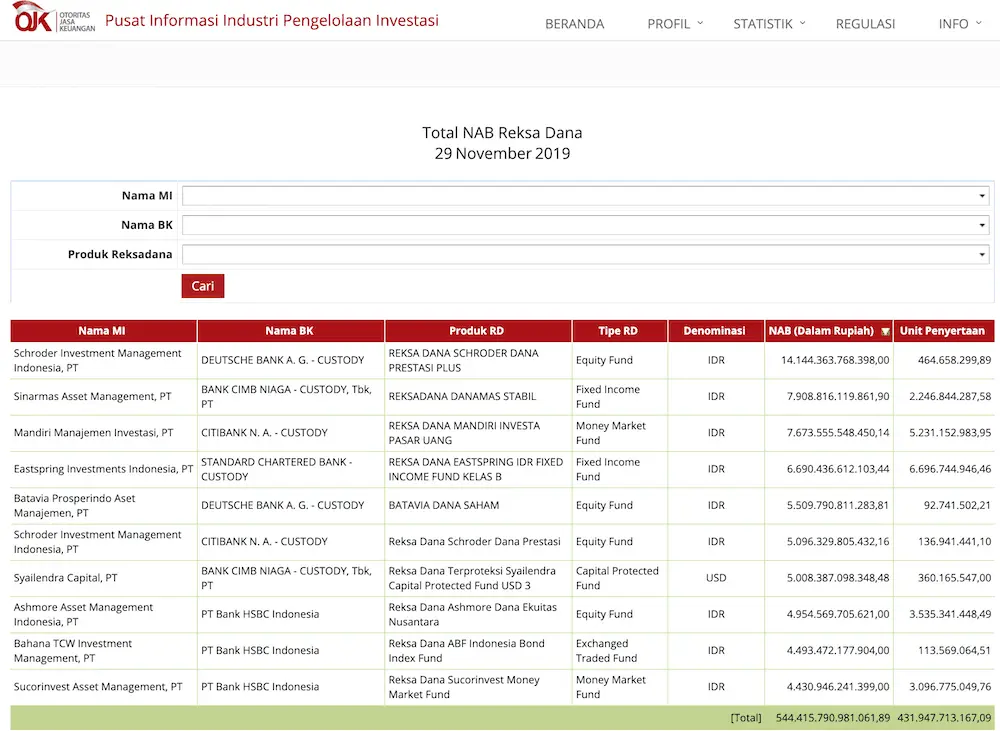
Task: Click the sort arrow in NAB column header
Action: pos(885,331)
